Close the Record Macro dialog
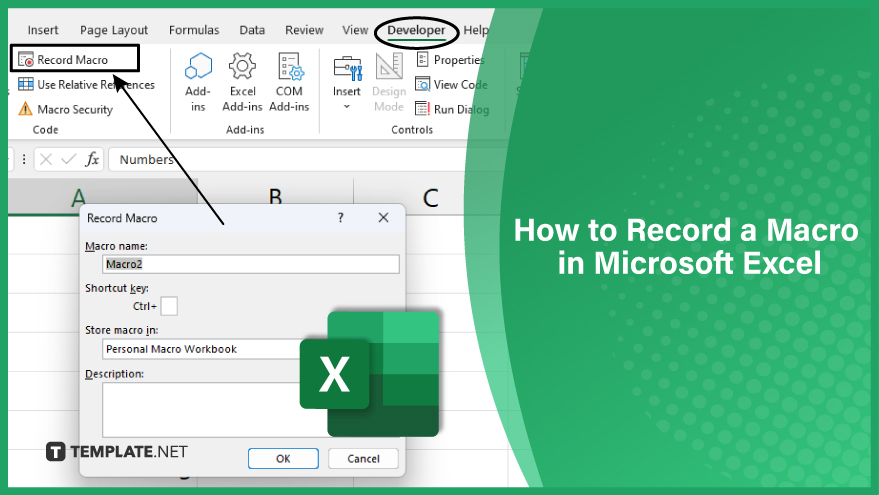The image size is (879, 495). [x=383, y=218]
